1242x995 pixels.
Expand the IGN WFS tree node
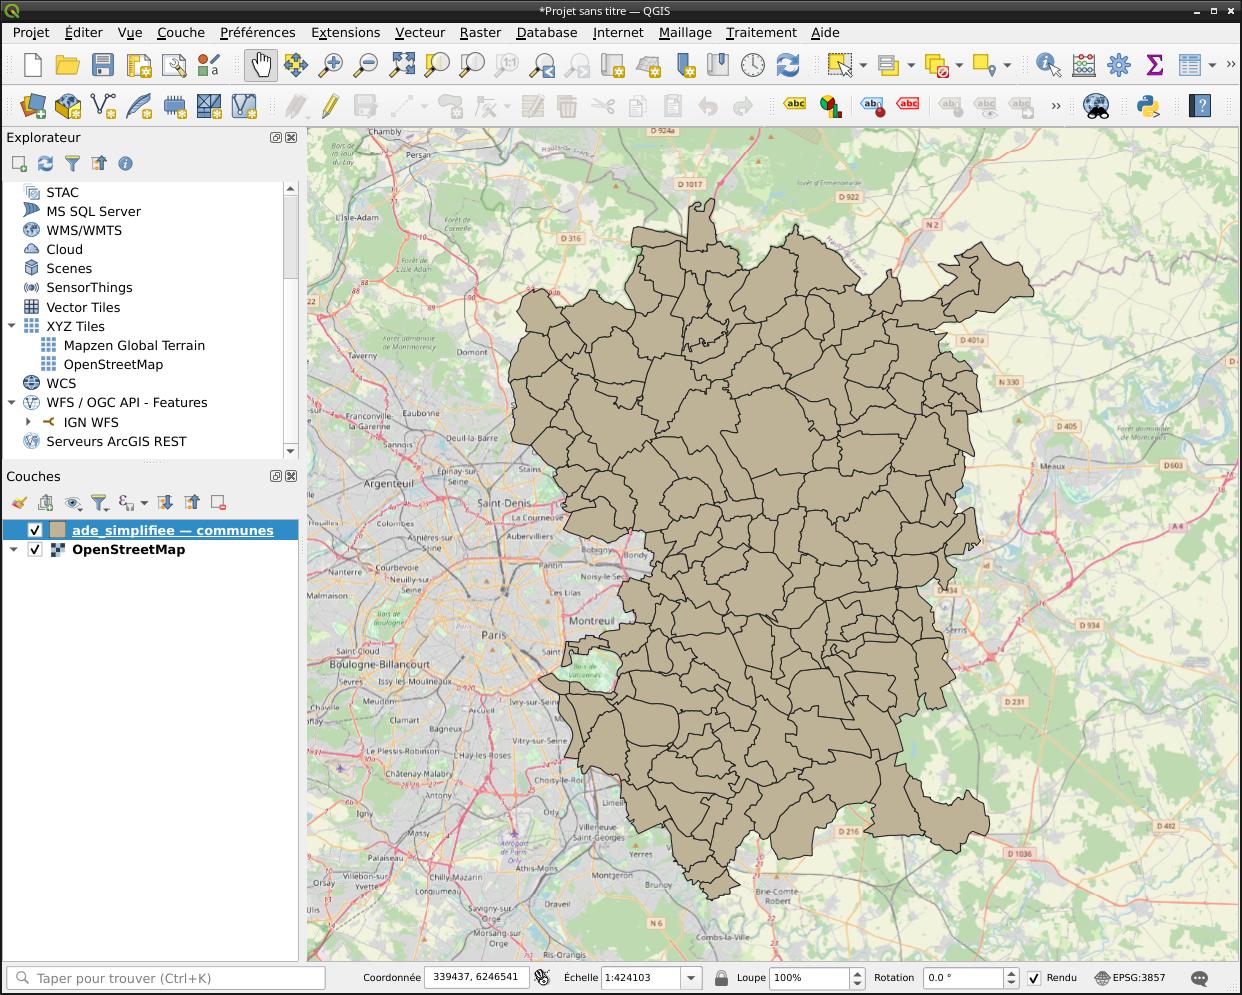28,422
